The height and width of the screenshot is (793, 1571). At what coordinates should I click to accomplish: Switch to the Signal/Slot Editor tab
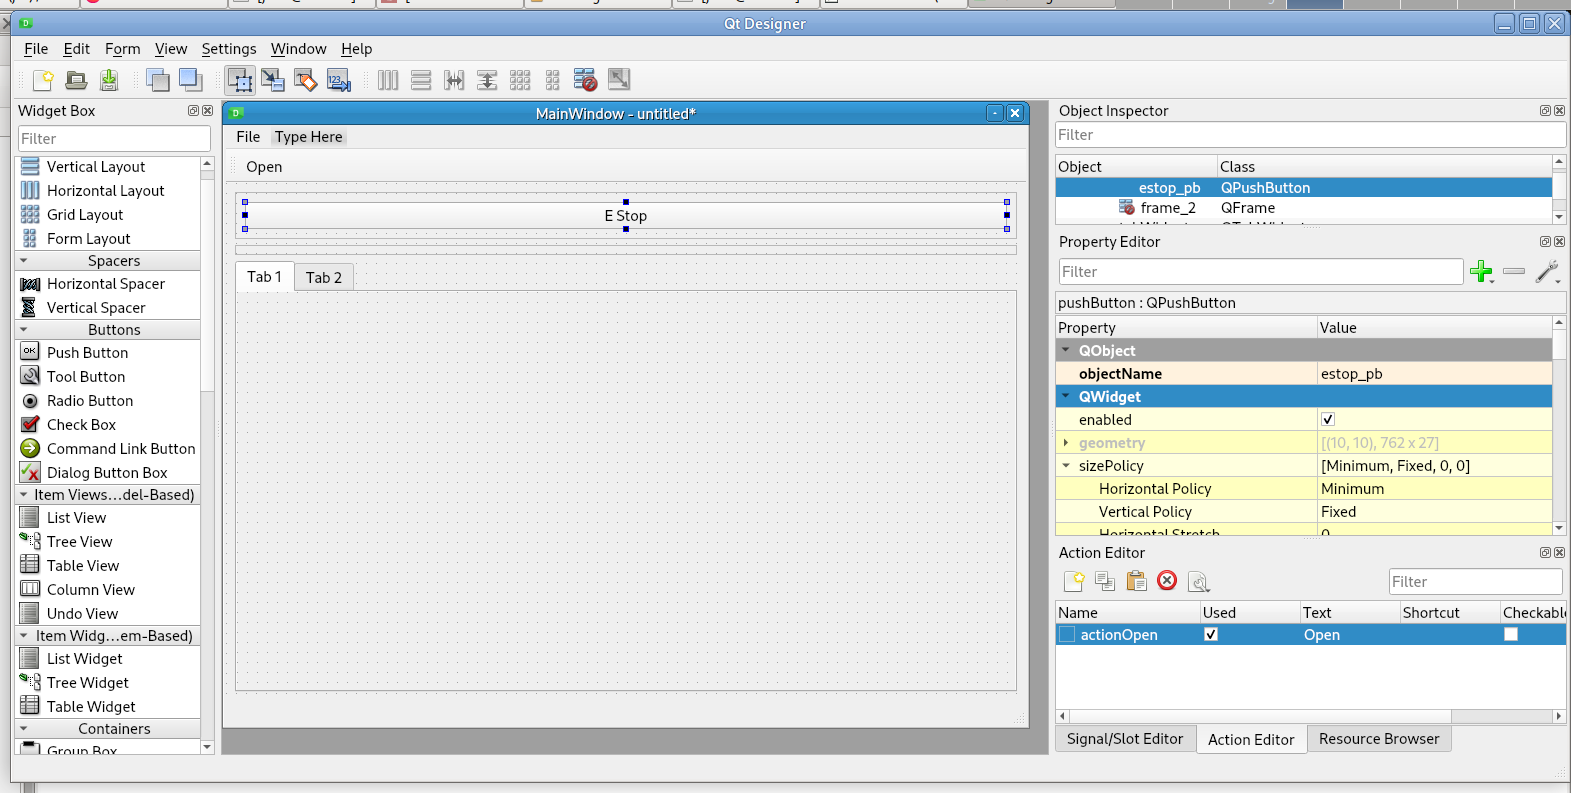click(1124, 739)
